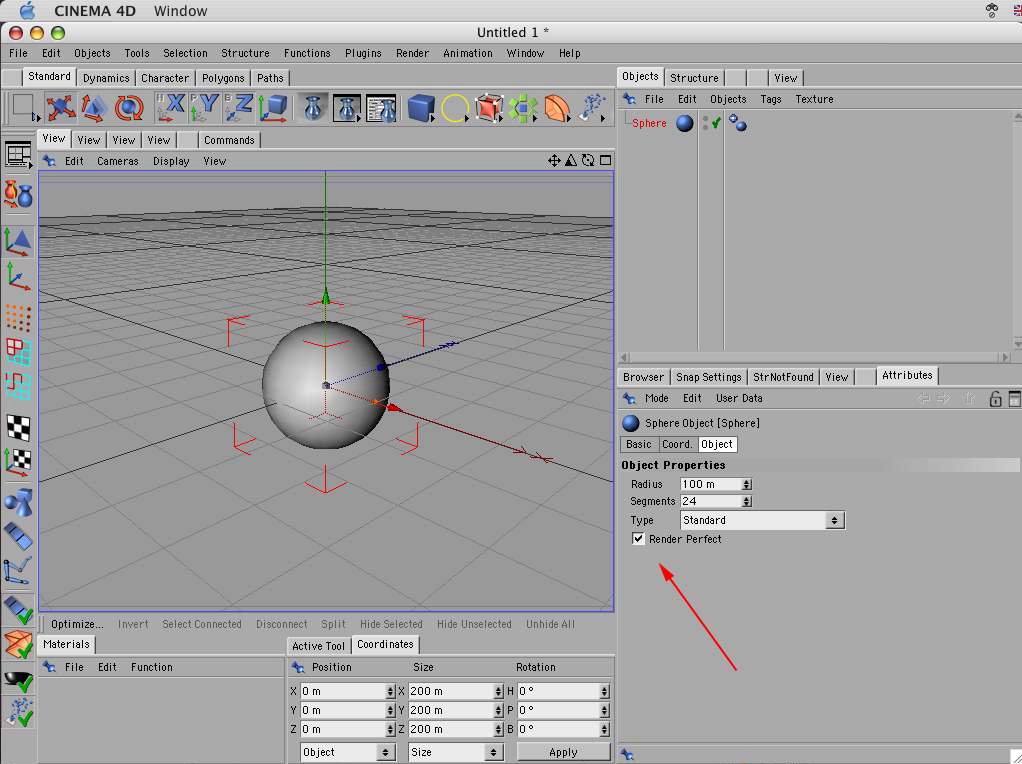Select the Rotate tool icon
The height and width of the screenshot is (764, 1022).
(128, 108)
